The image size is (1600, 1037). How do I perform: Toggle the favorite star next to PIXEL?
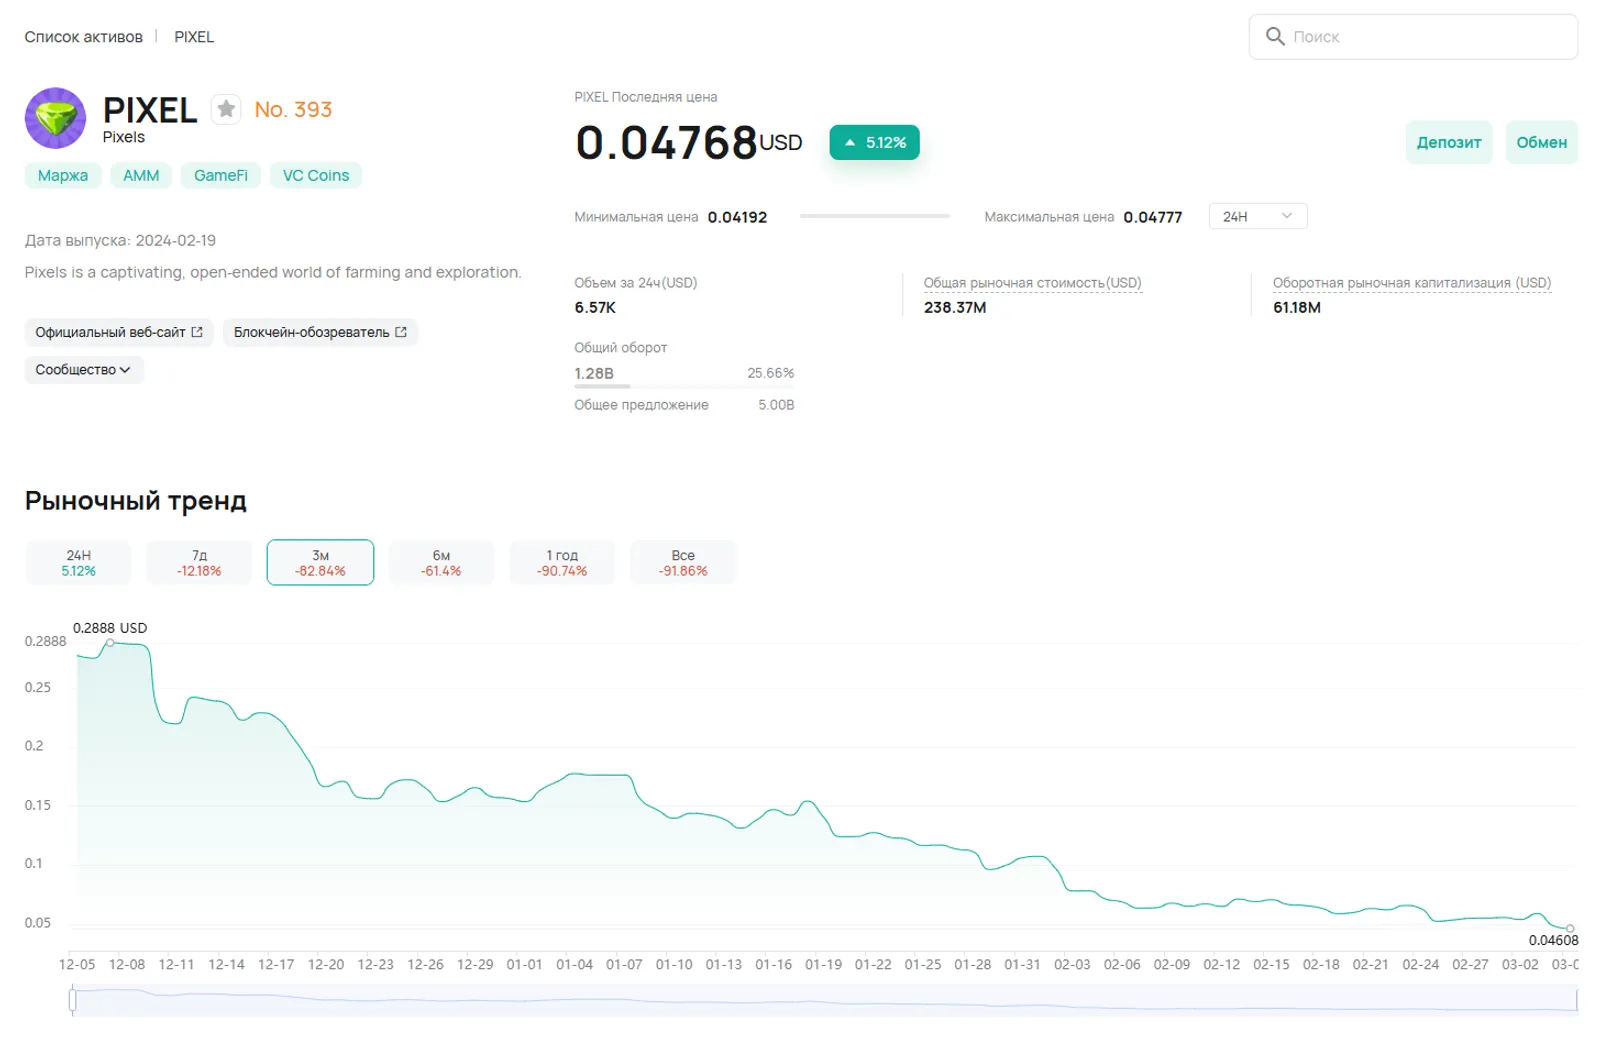pos(227,109)
